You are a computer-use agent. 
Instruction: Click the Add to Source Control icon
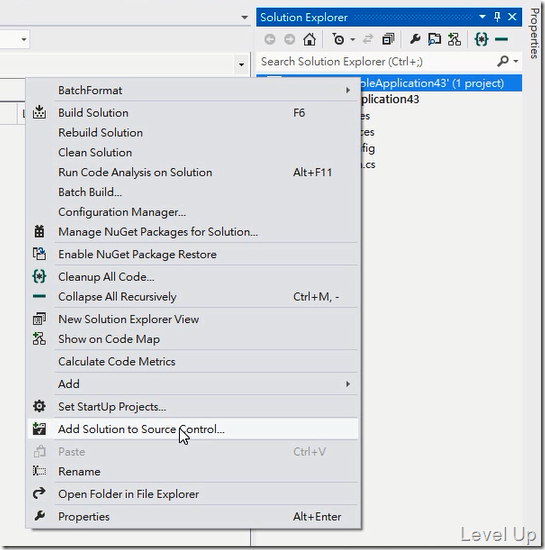39,429
